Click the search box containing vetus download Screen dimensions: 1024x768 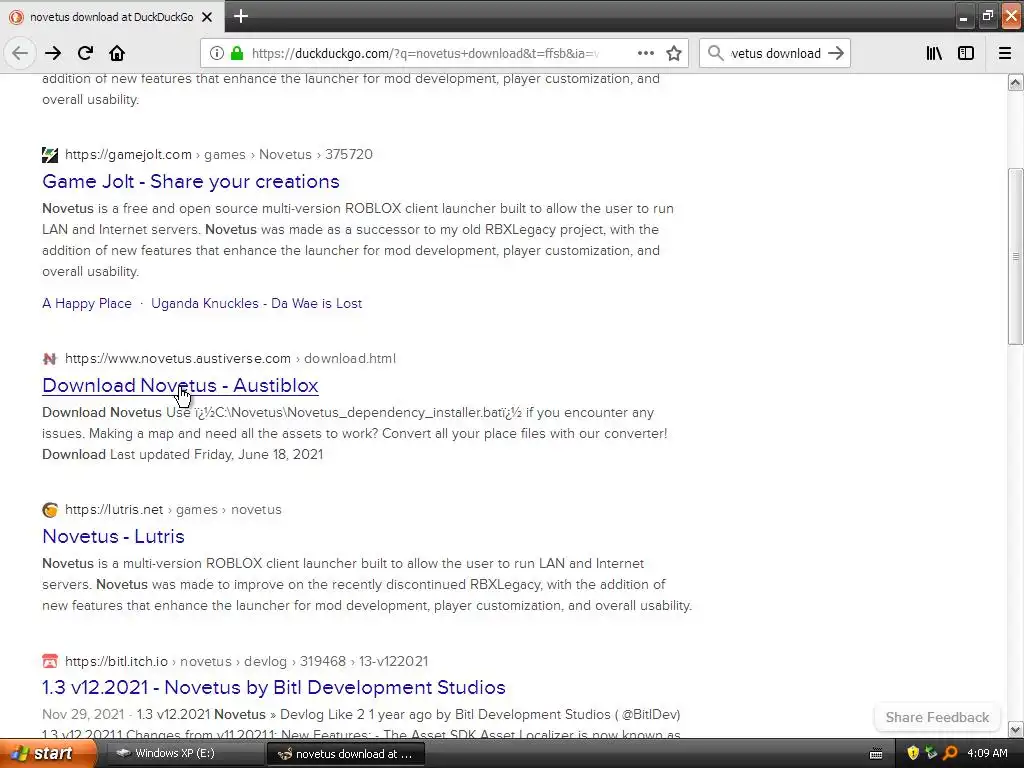click(x=775, y=54)
